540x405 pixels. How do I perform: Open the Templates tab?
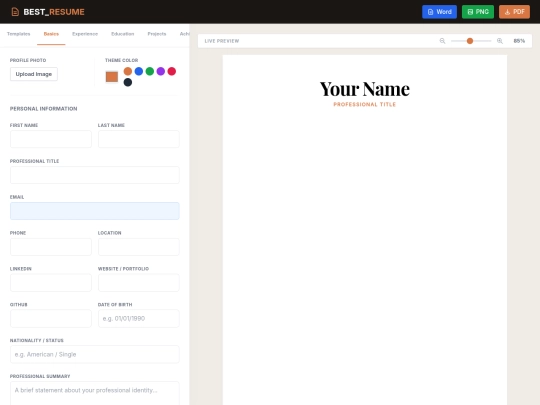pos(19,34)
